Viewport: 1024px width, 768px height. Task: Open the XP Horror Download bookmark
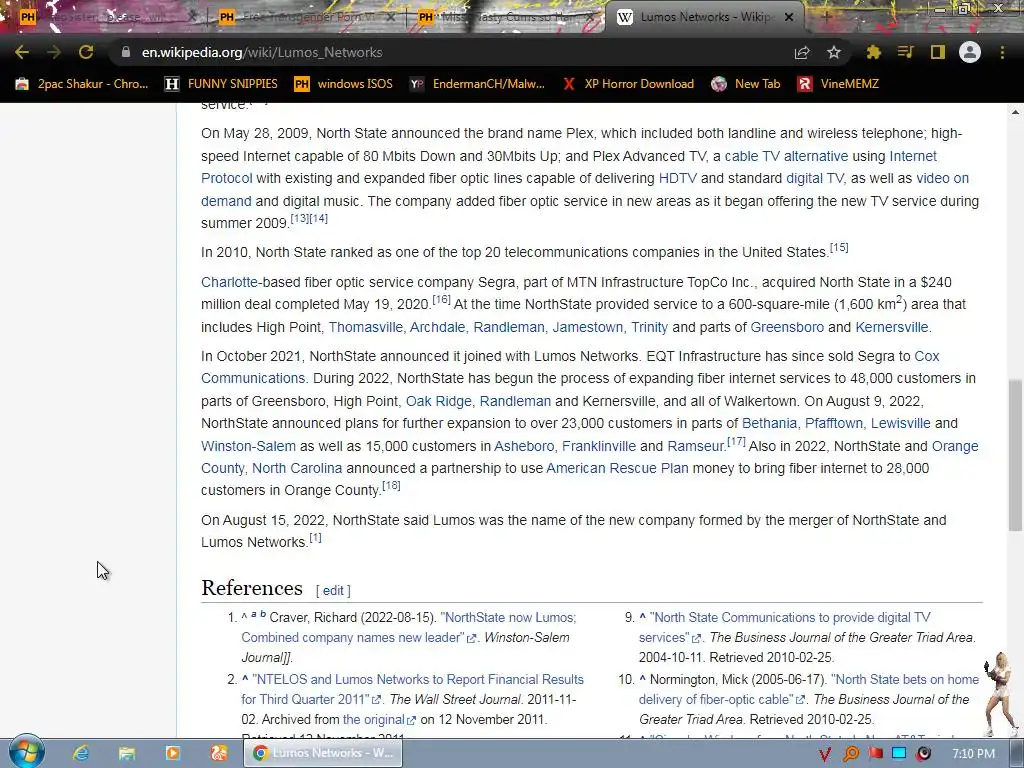click(628, 84)
